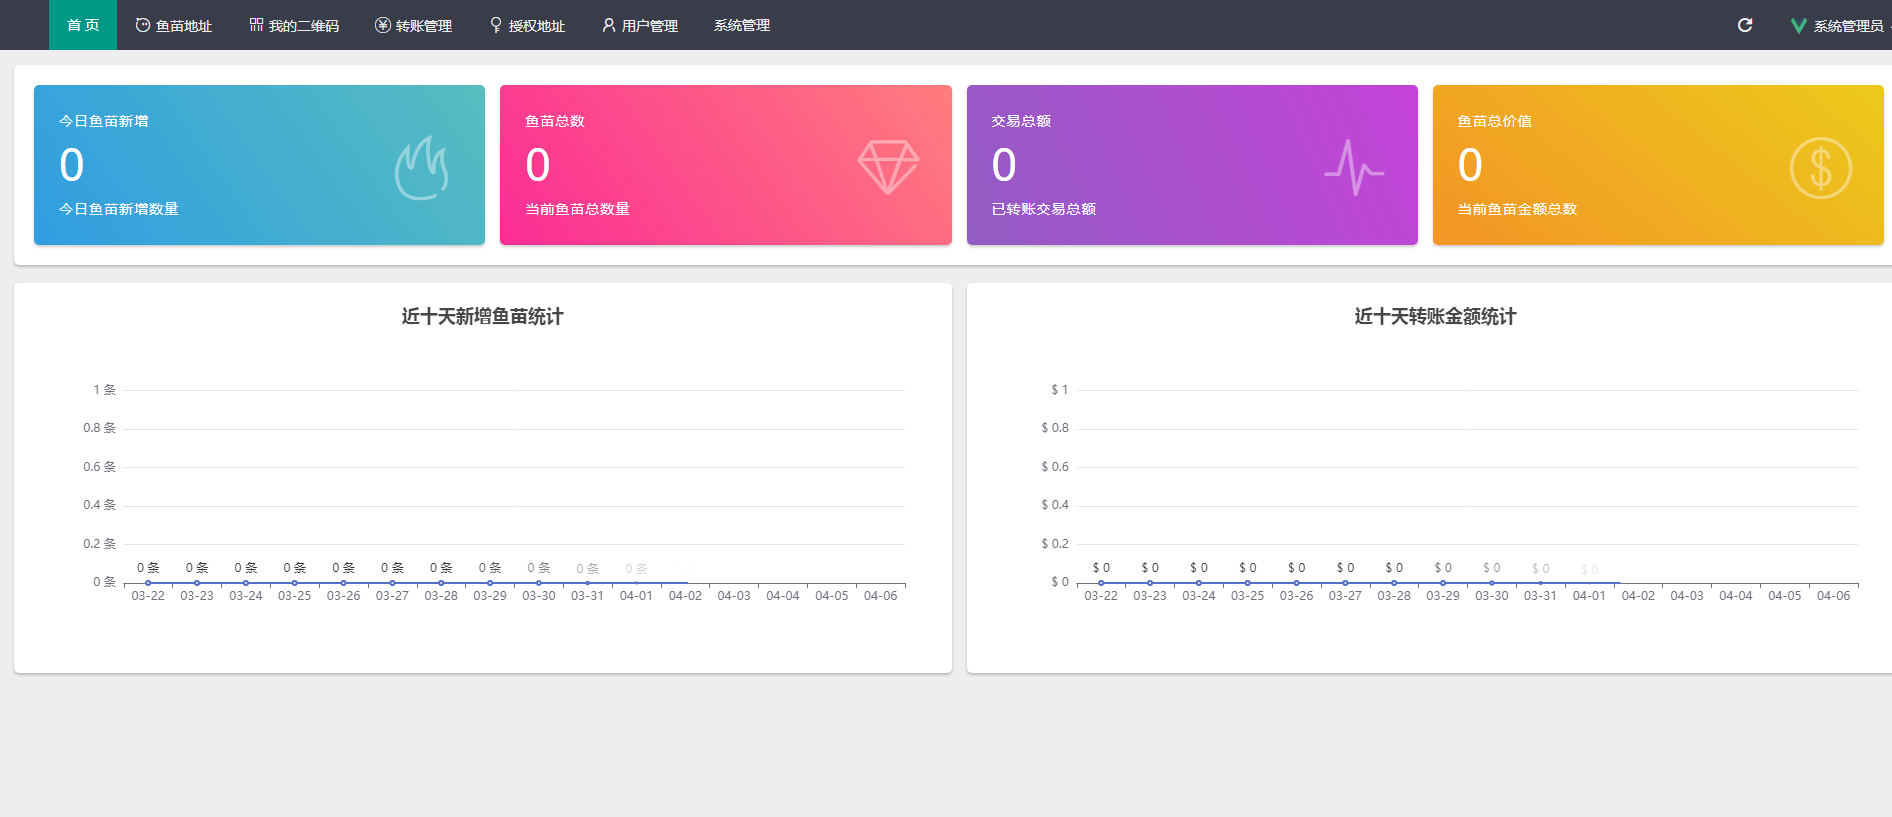Viewport: 1892px width, 817px height.
Task: Click the pulse icon on purple card
Action: [x=1354, y=168]
